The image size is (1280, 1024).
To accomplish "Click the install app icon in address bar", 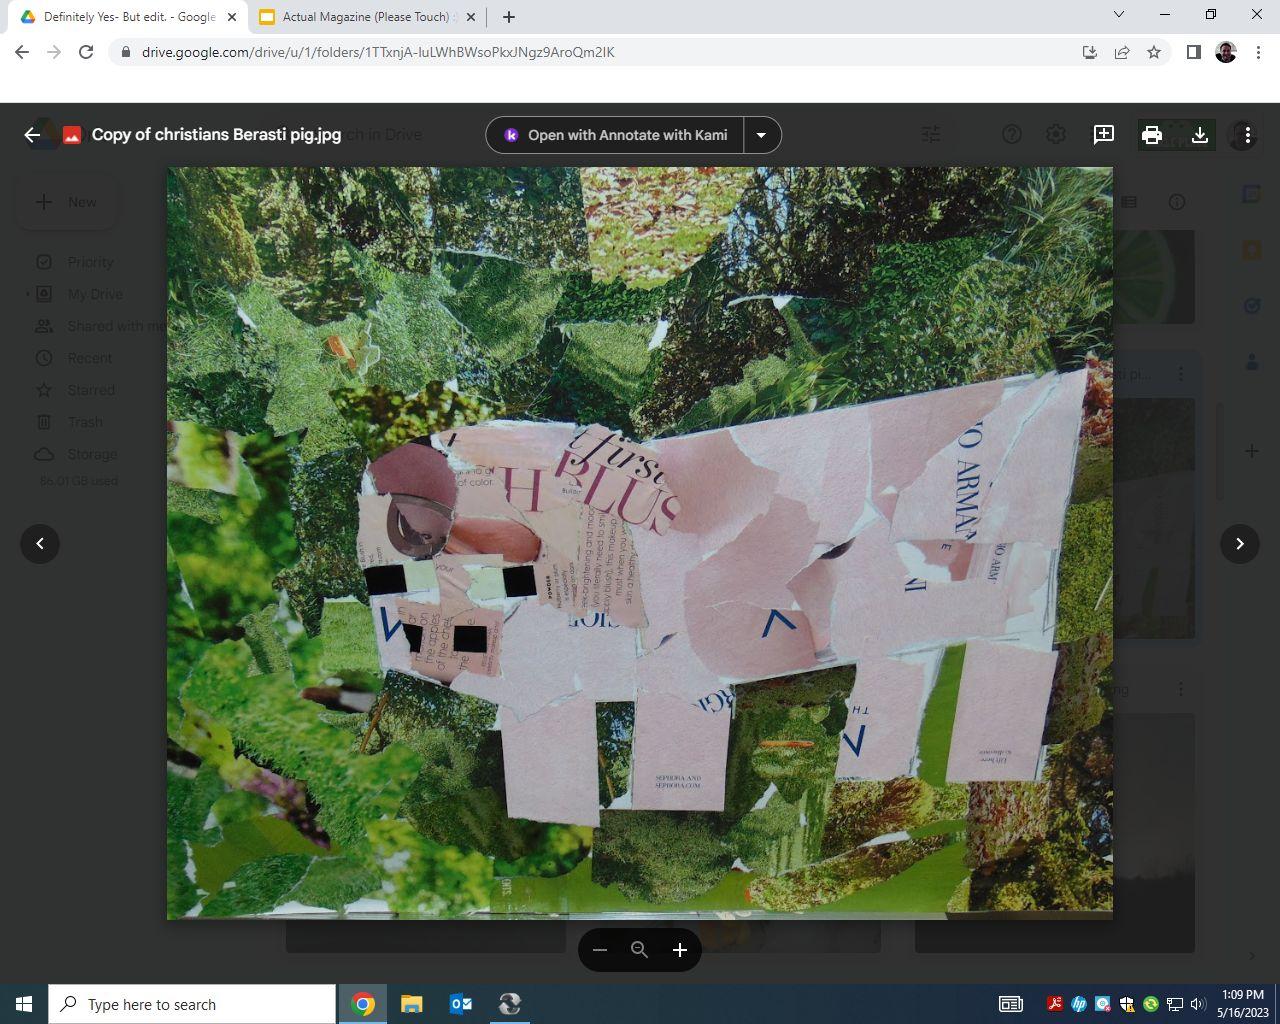I will click(x=1090, y=52).
